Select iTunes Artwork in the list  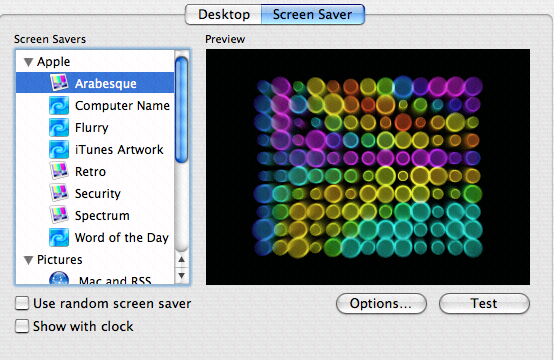click(x=119, y=149)
